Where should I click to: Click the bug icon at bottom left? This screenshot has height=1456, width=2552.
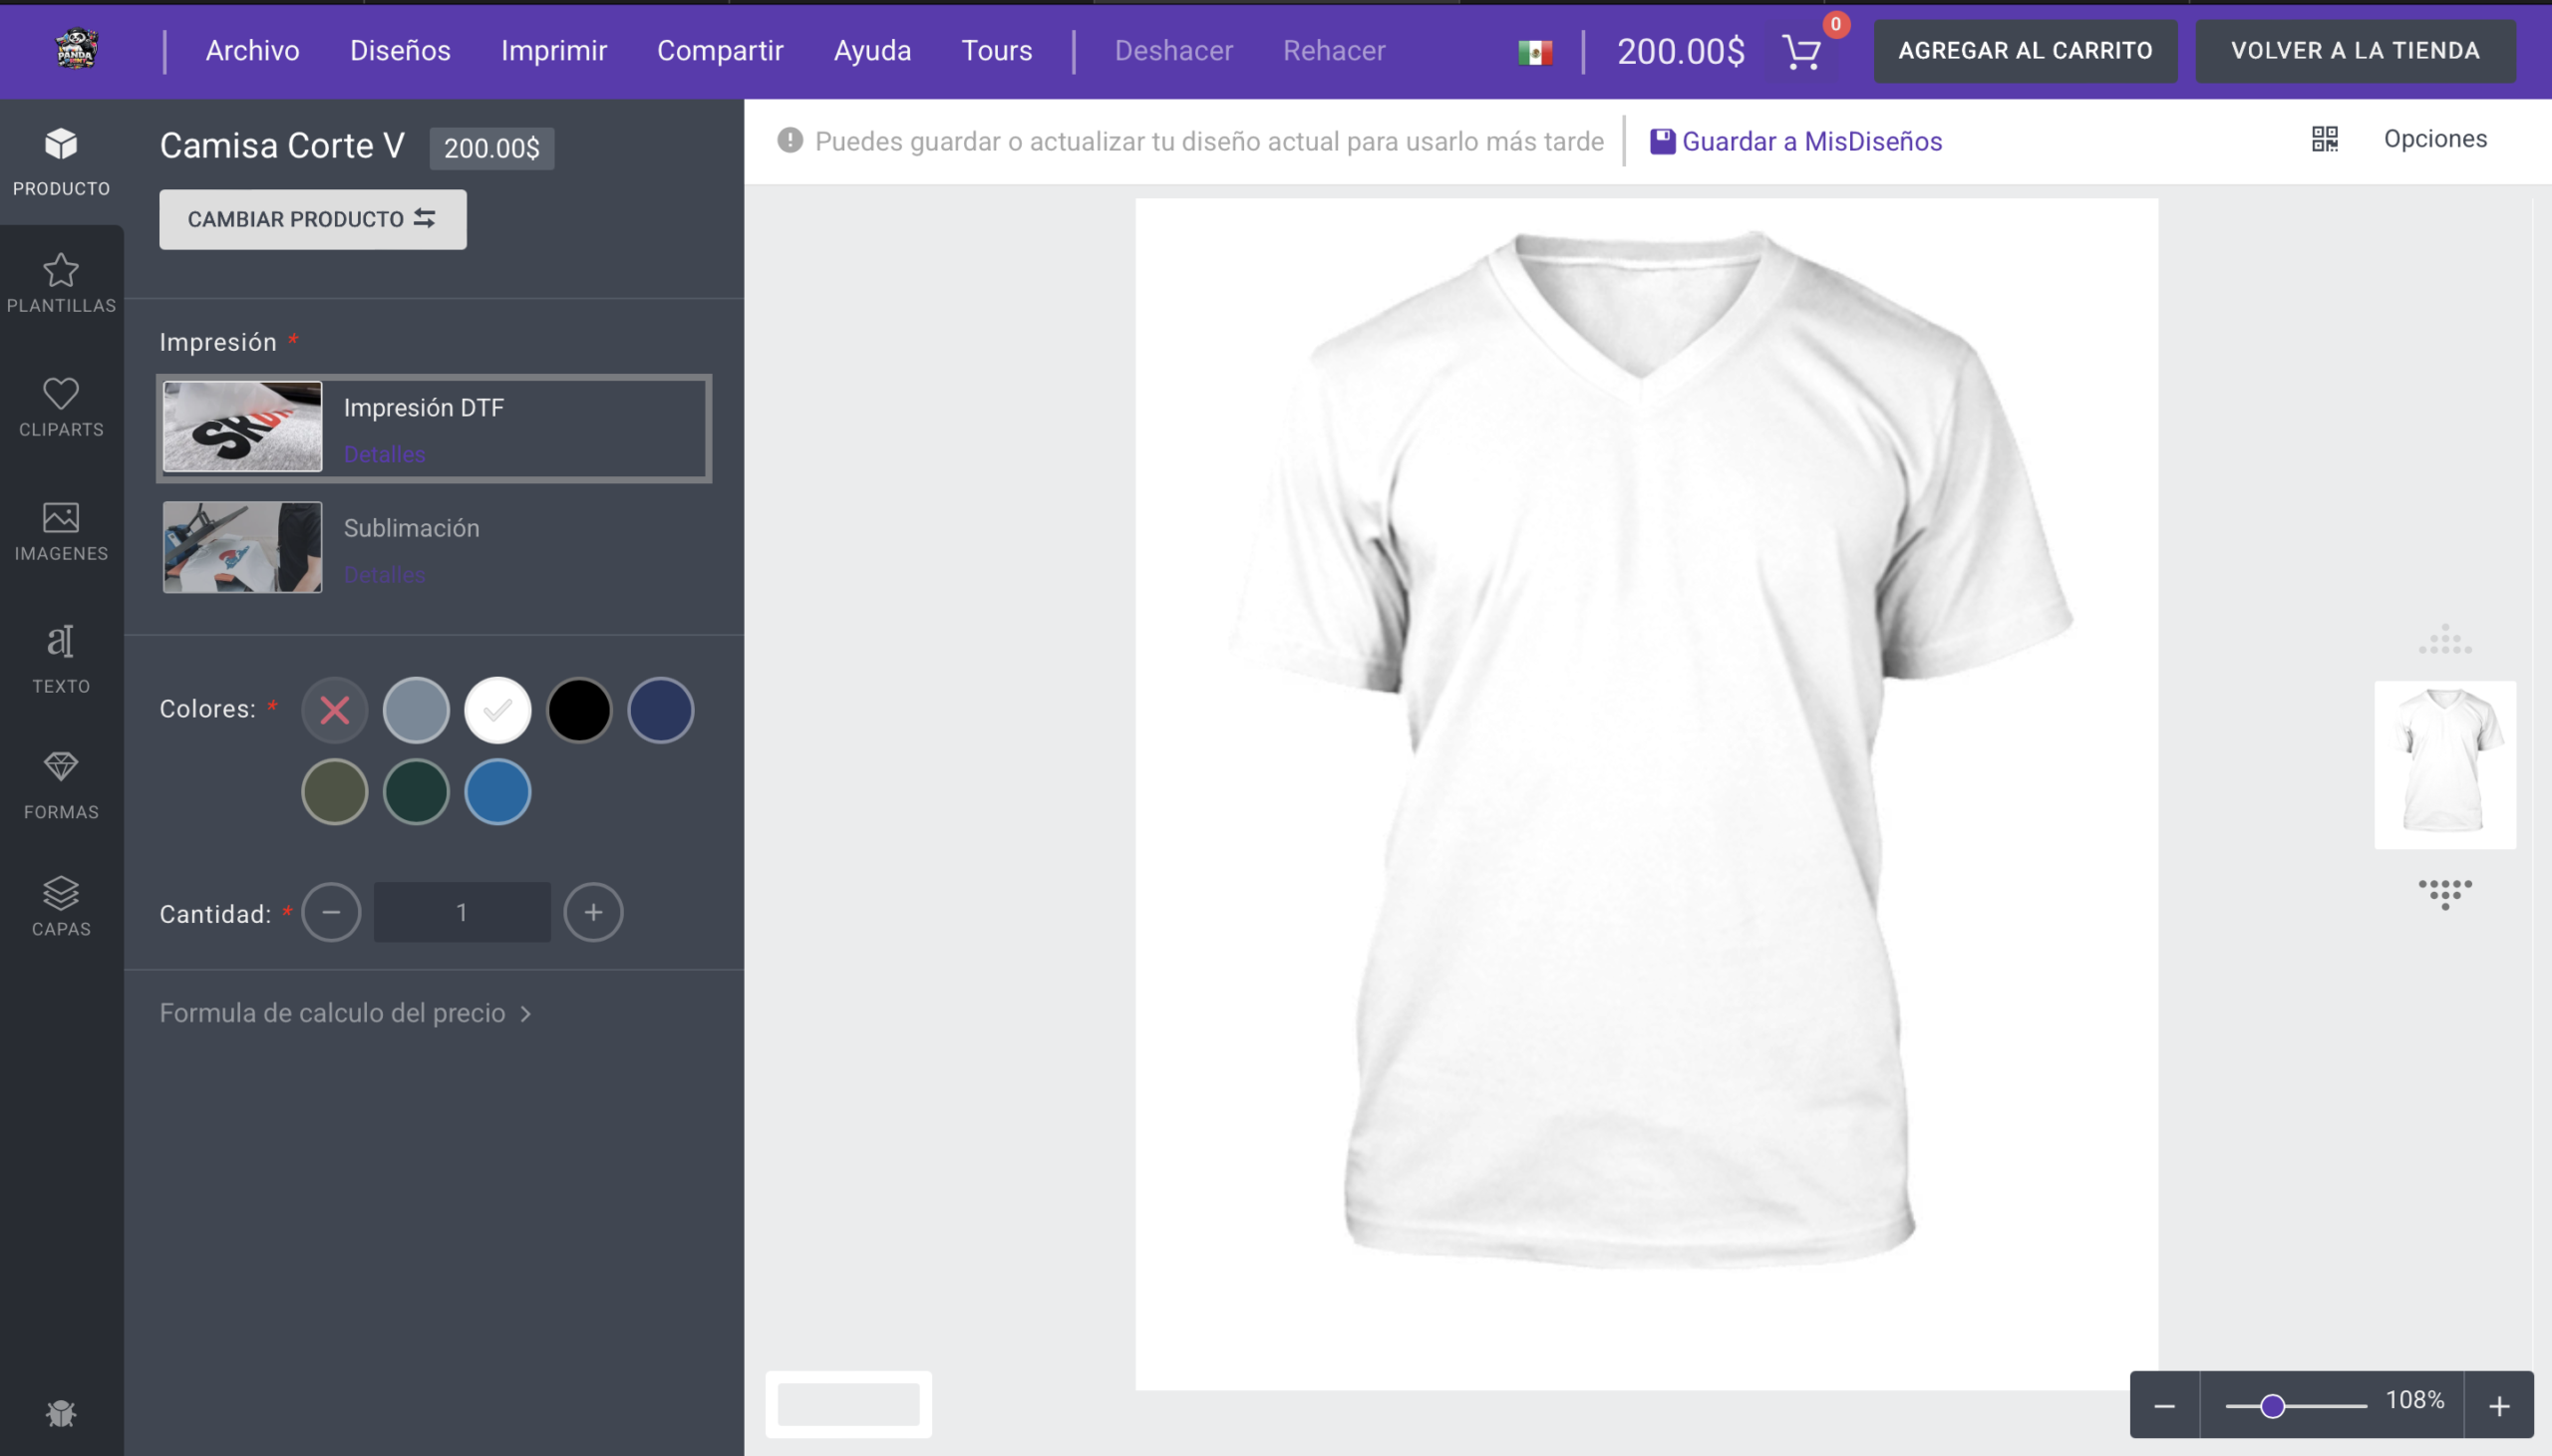(x=61, y=1412)
